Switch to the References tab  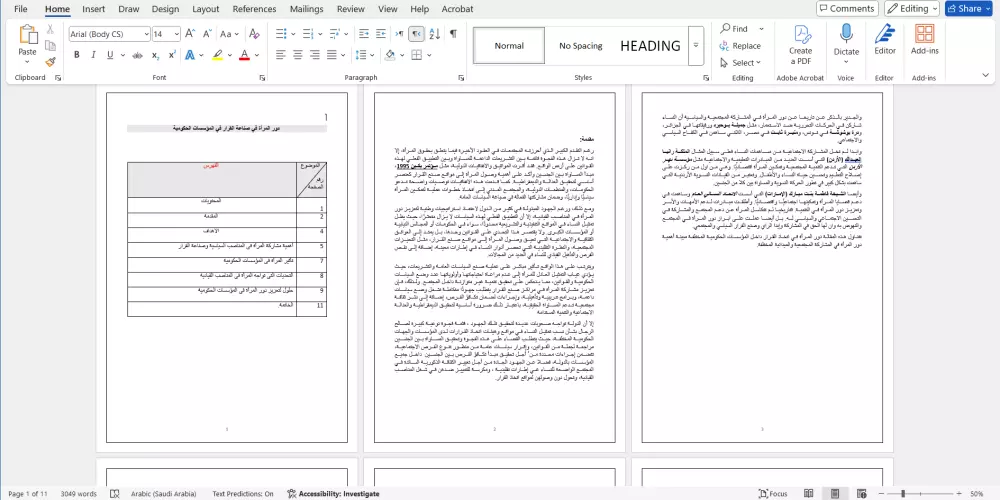point(254,9)
